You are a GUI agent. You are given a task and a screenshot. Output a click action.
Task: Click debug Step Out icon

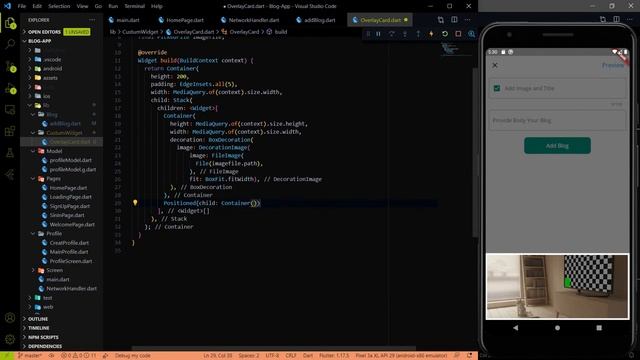point(418,34)
